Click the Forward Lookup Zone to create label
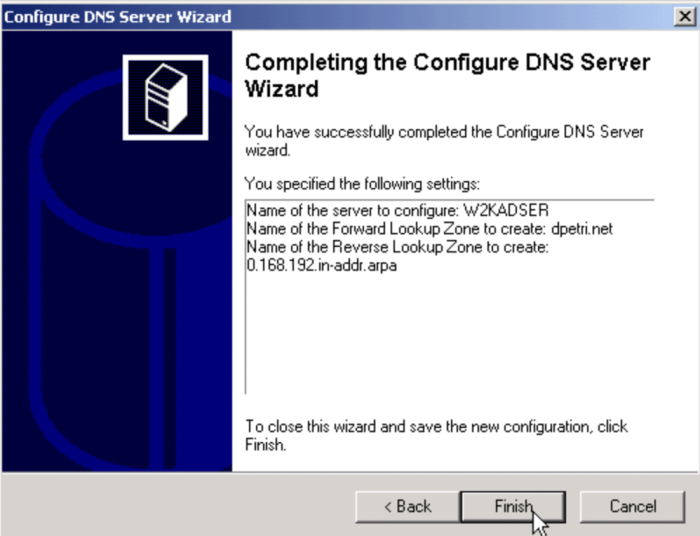Image resolution: width=700 pixels, height=536 pixels. [x=396, y=229]
